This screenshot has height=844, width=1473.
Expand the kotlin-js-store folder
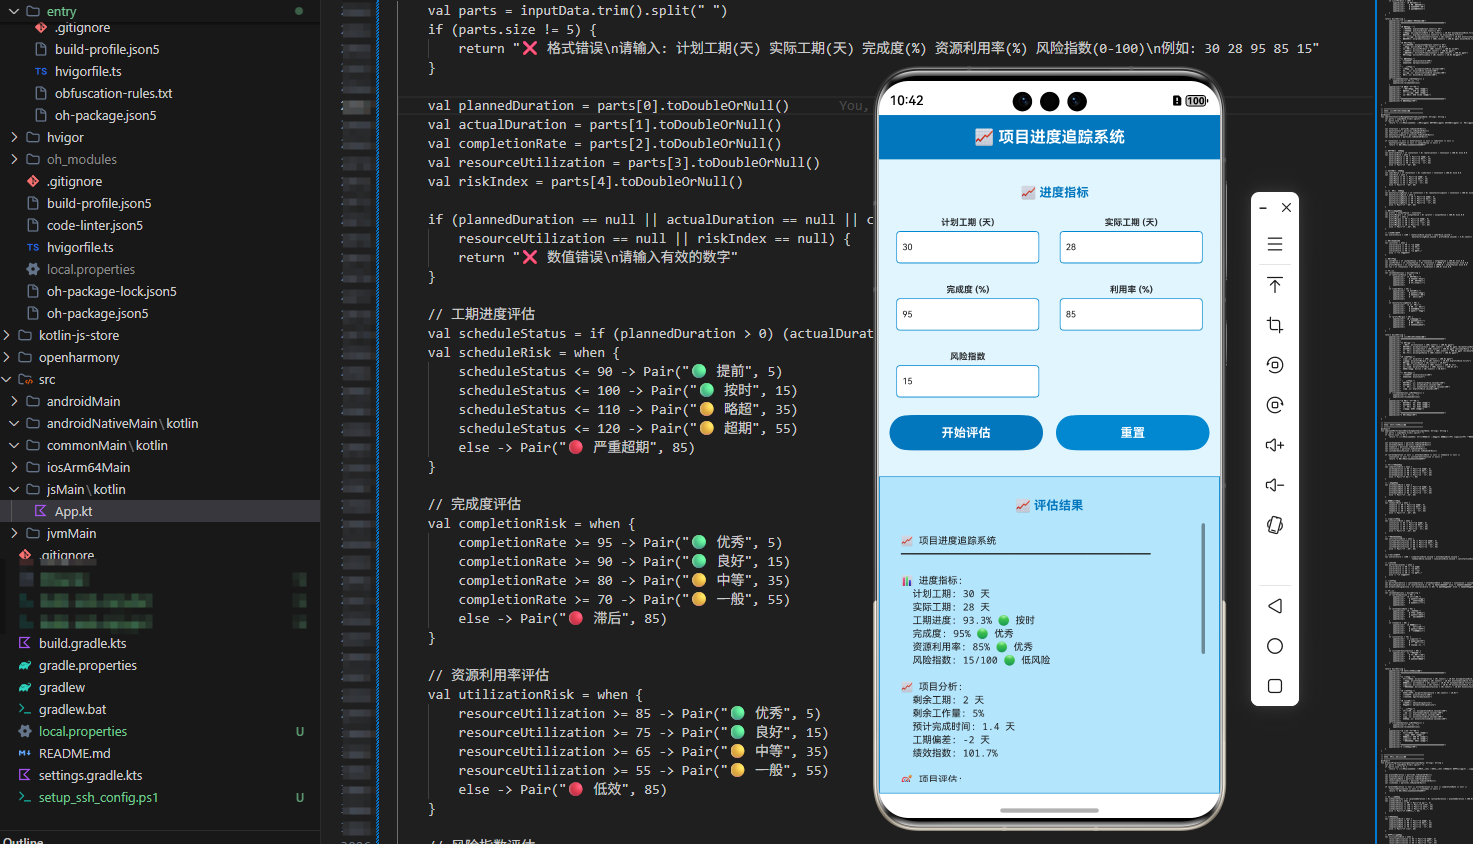(x=6, y=335)
